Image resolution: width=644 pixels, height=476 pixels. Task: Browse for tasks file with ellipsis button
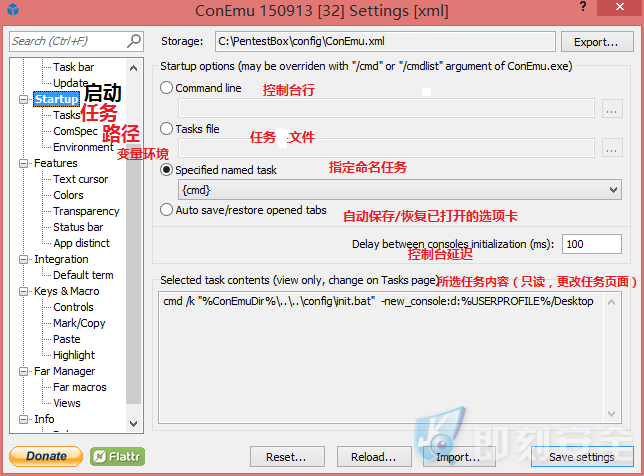[612, 148]
